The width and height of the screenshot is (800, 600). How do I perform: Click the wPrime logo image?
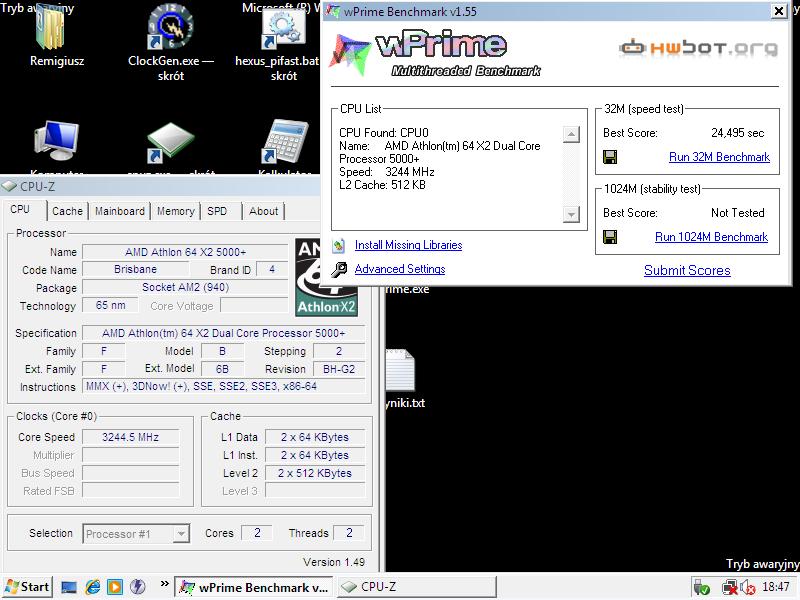click(x=435, y=53)
